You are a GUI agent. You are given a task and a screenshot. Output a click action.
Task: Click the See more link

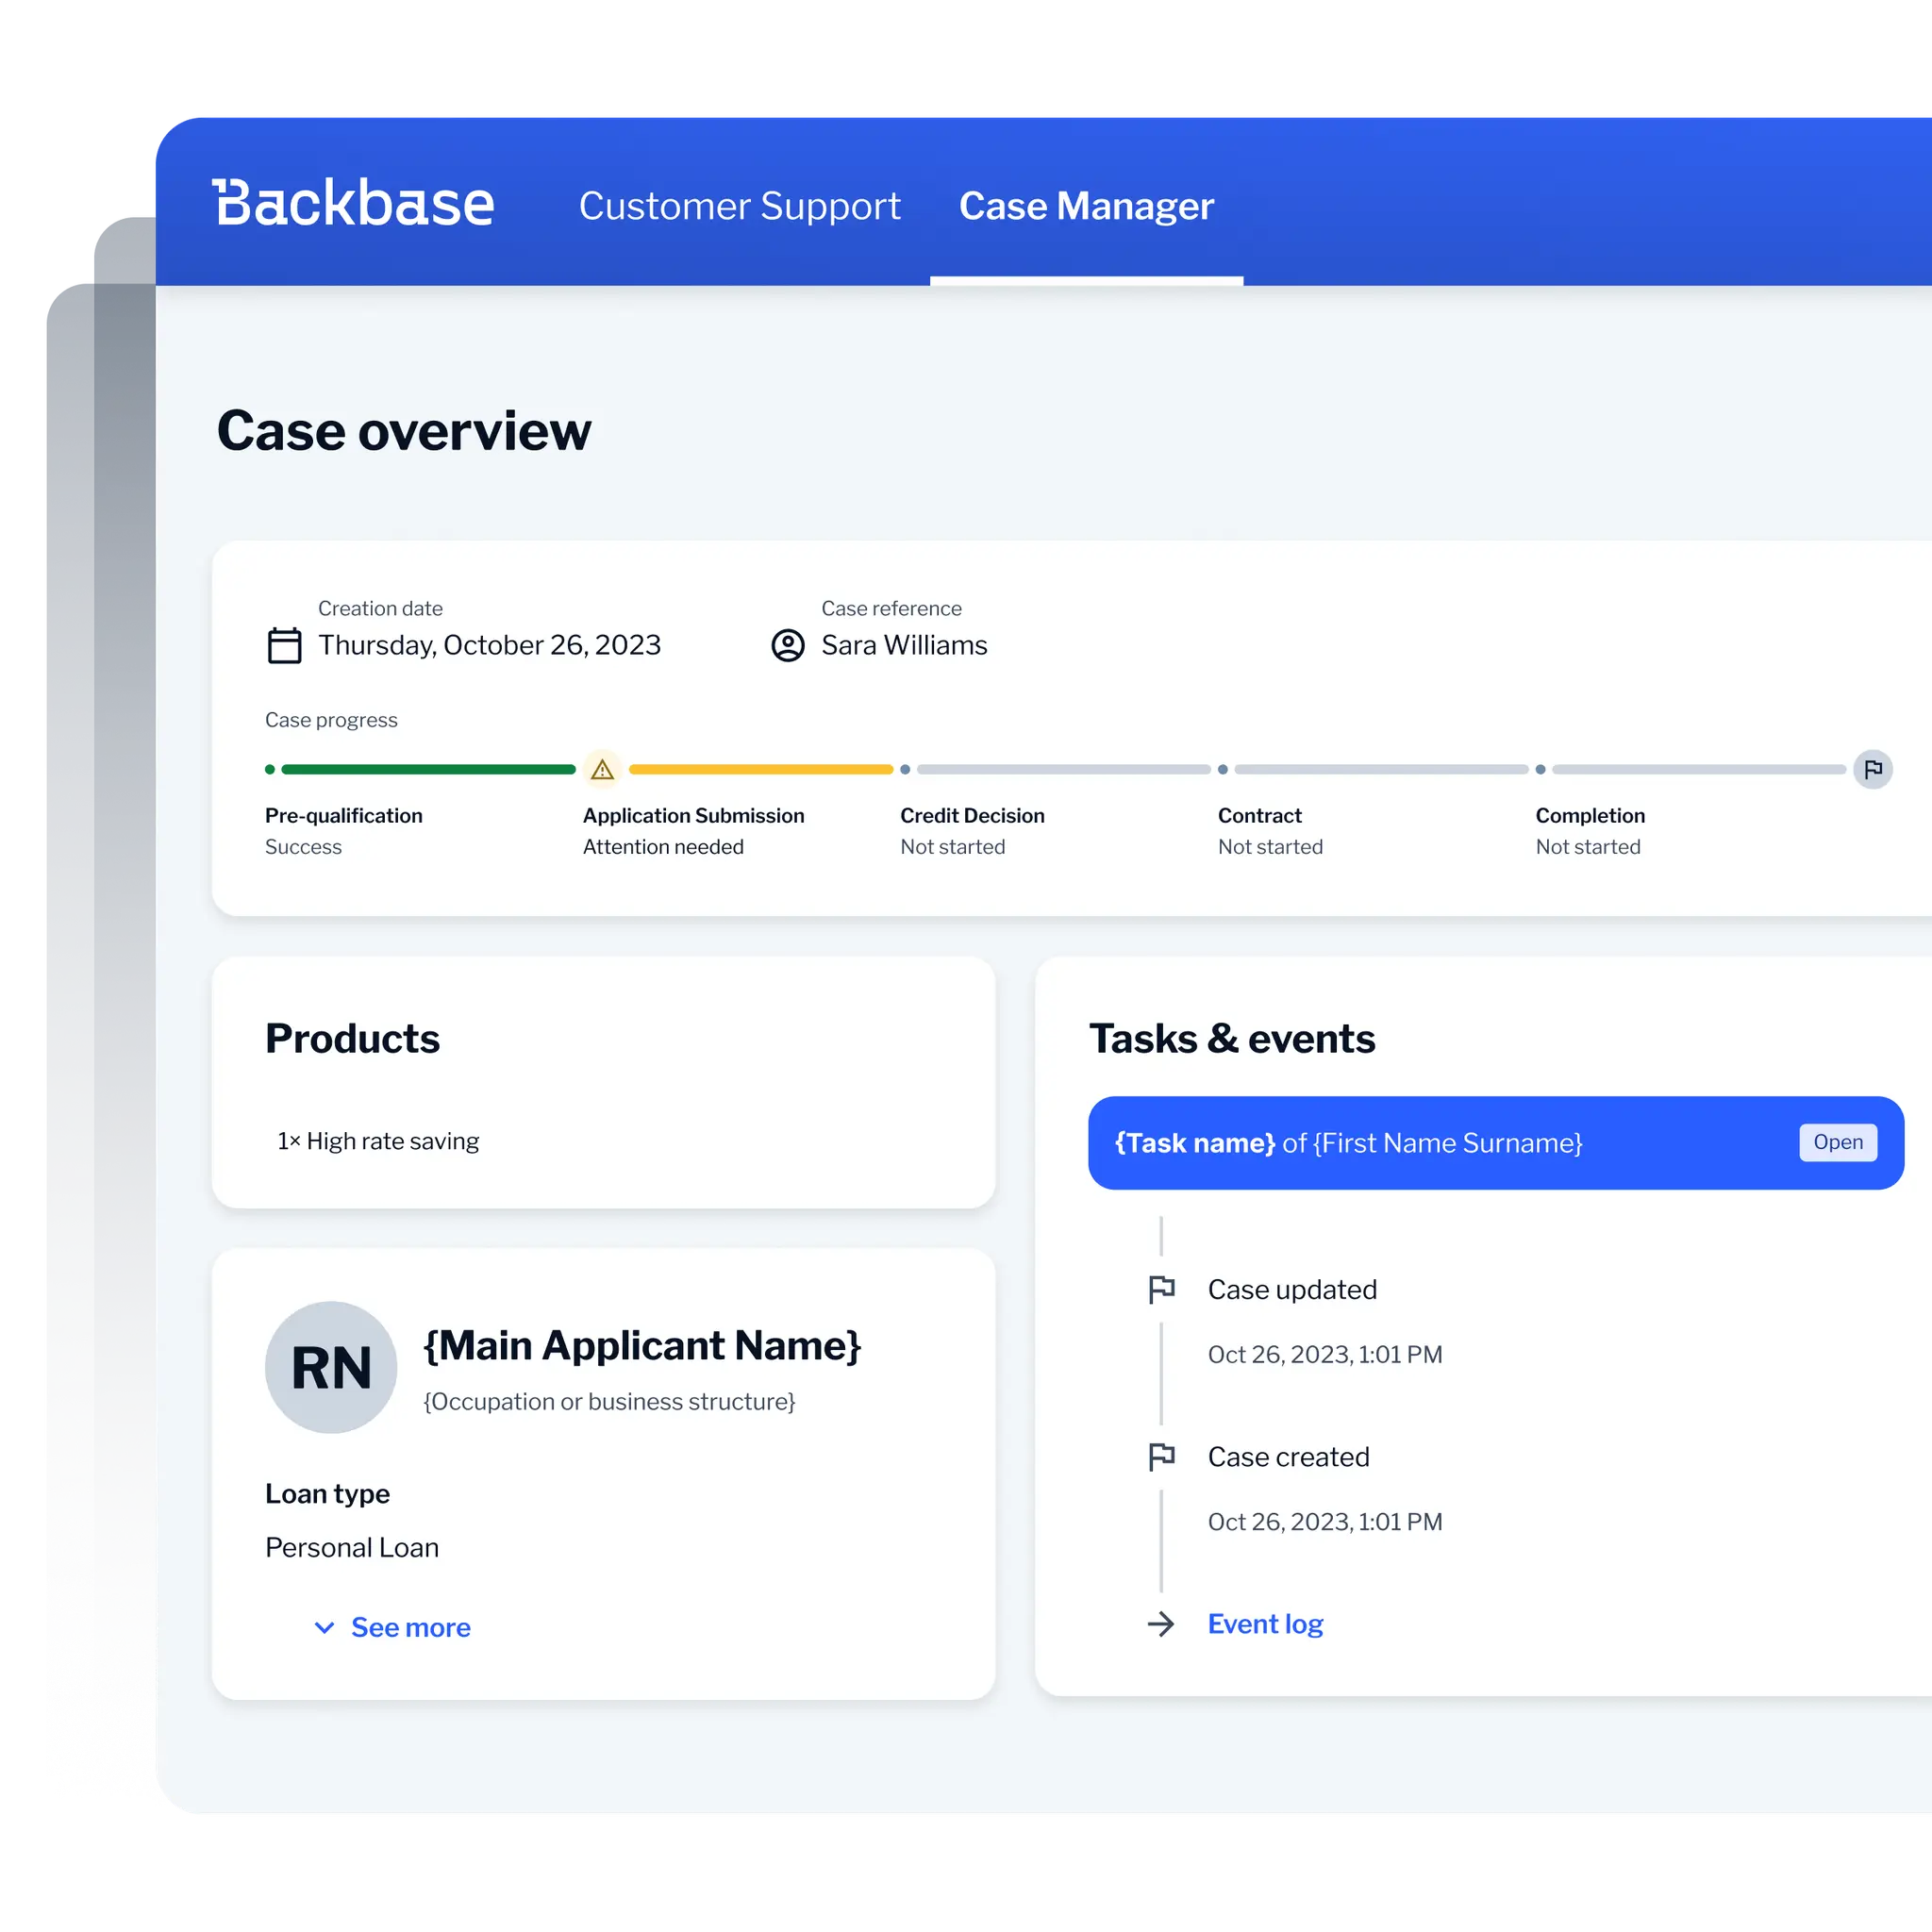[x=410, y=1627]
